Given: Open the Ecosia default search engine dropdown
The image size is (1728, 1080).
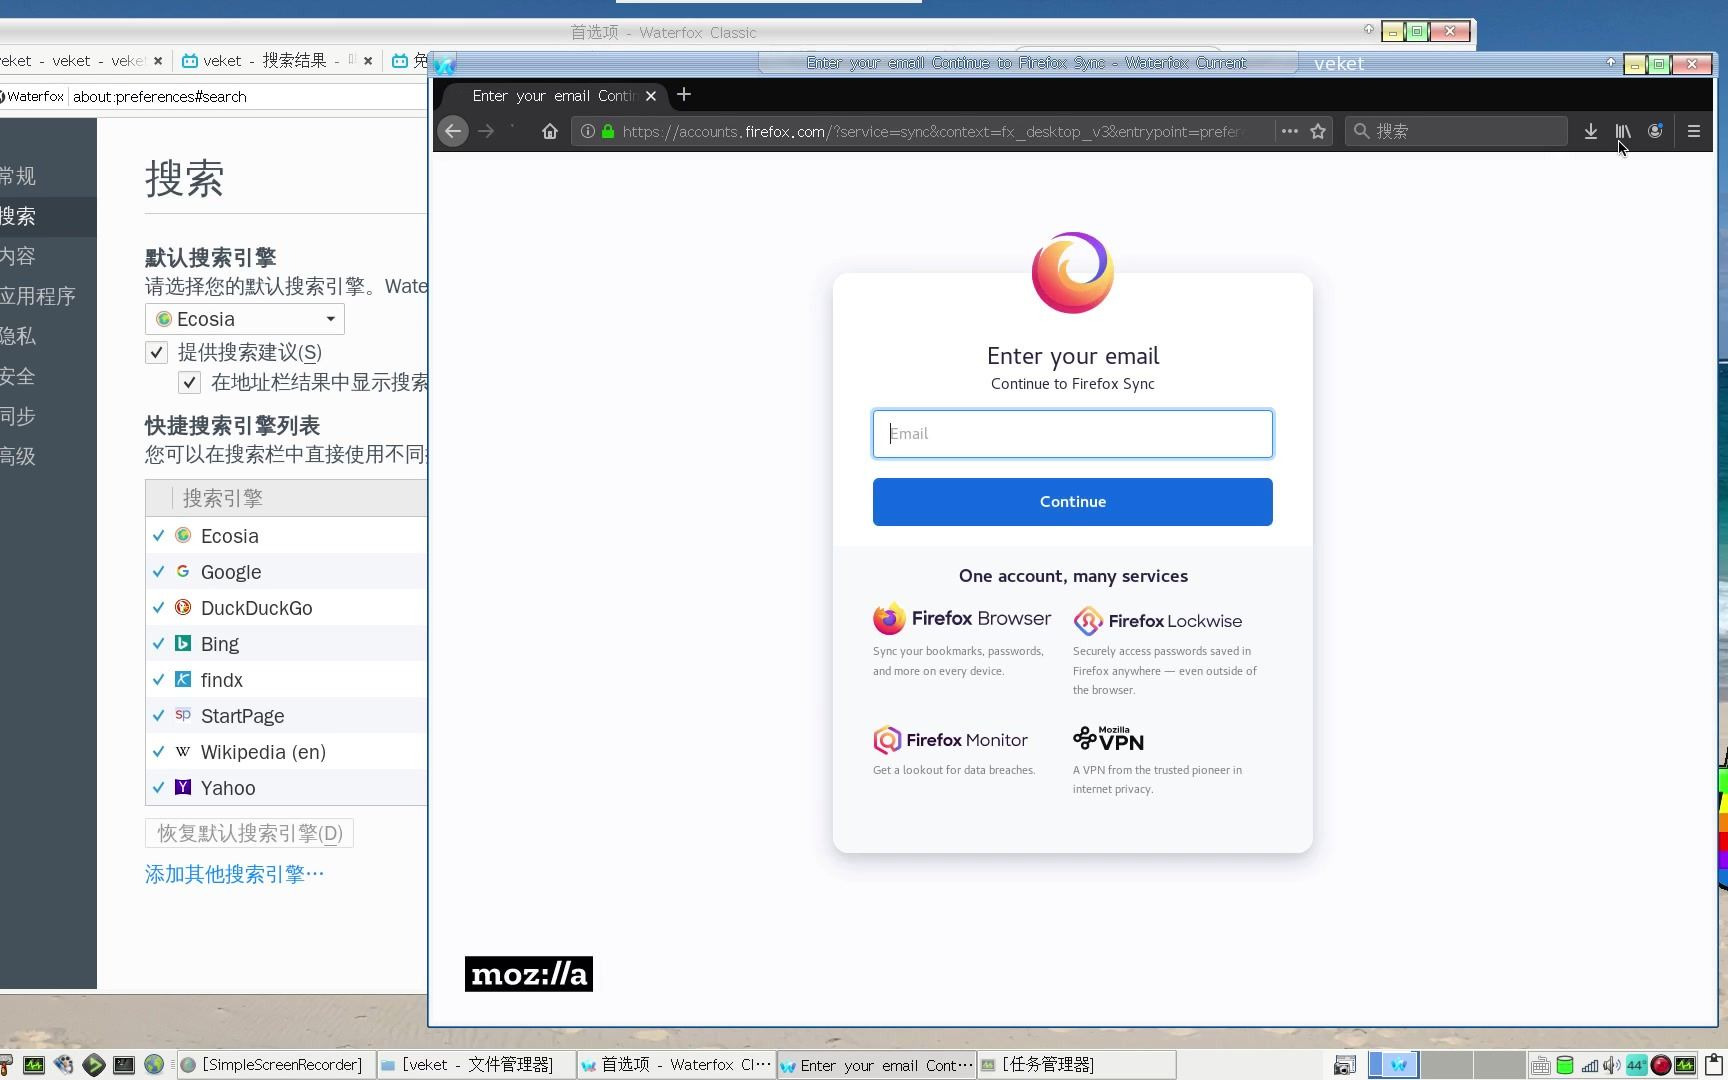Looking at the screenshot, I should click(245, 319).
